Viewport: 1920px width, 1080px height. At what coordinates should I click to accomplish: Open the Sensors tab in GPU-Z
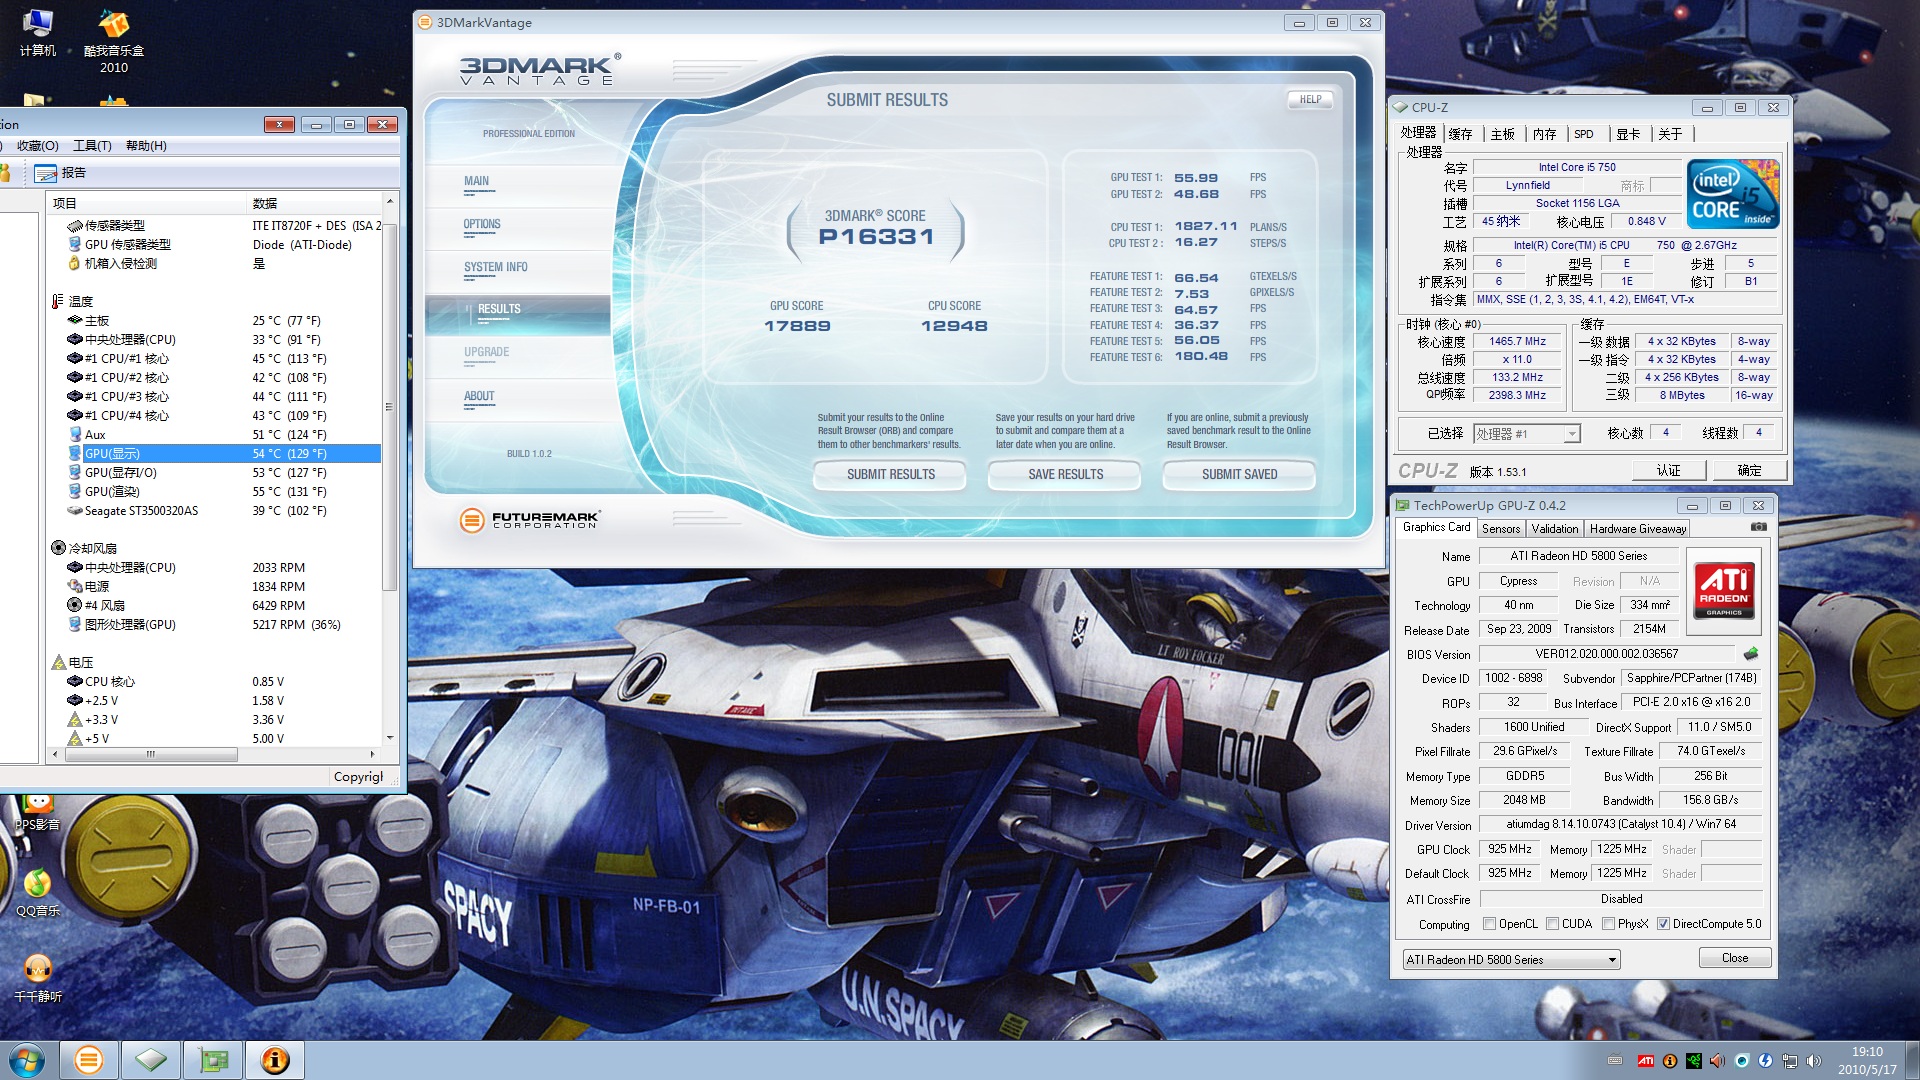(x=1501, y=529)
